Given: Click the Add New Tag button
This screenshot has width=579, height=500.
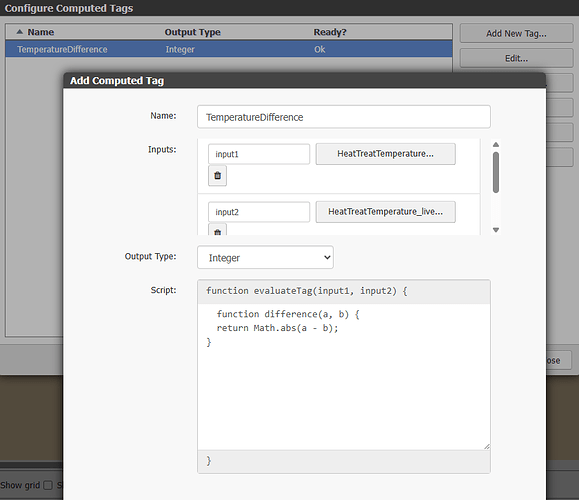Looking at the screenshot, I should click(516, 34).
